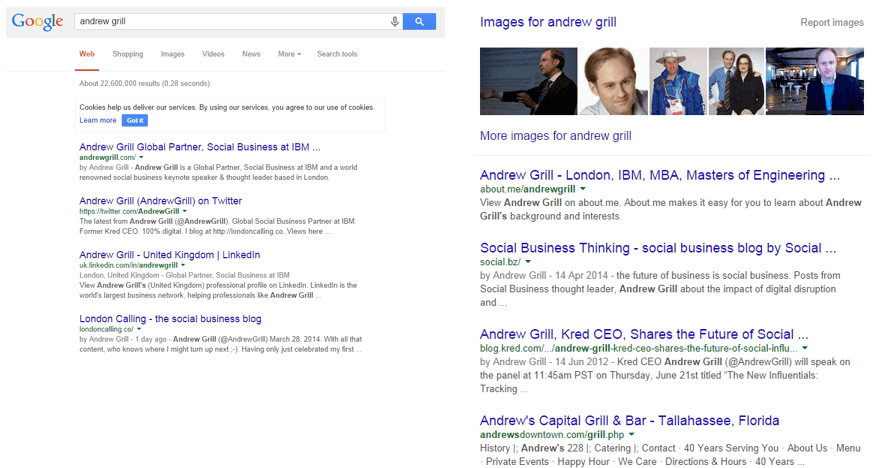Click the microphone voice search icon

(x=395, y=21)
